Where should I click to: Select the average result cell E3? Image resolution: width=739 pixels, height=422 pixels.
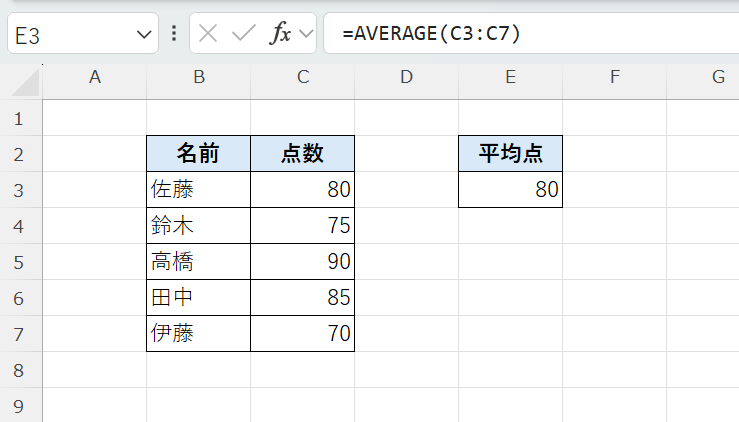click(x=510, y=190)
